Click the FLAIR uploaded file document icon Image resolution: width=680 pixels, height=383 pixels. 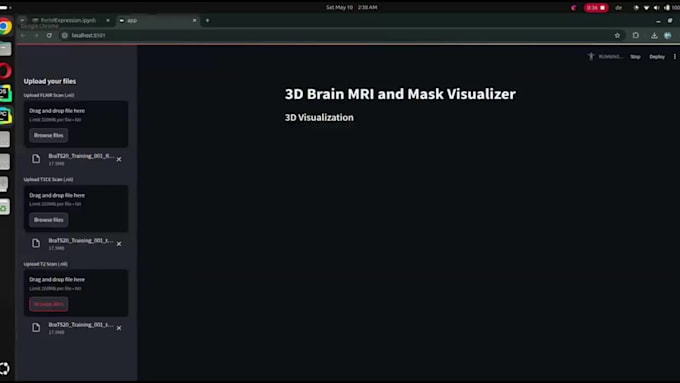(36, 159)
